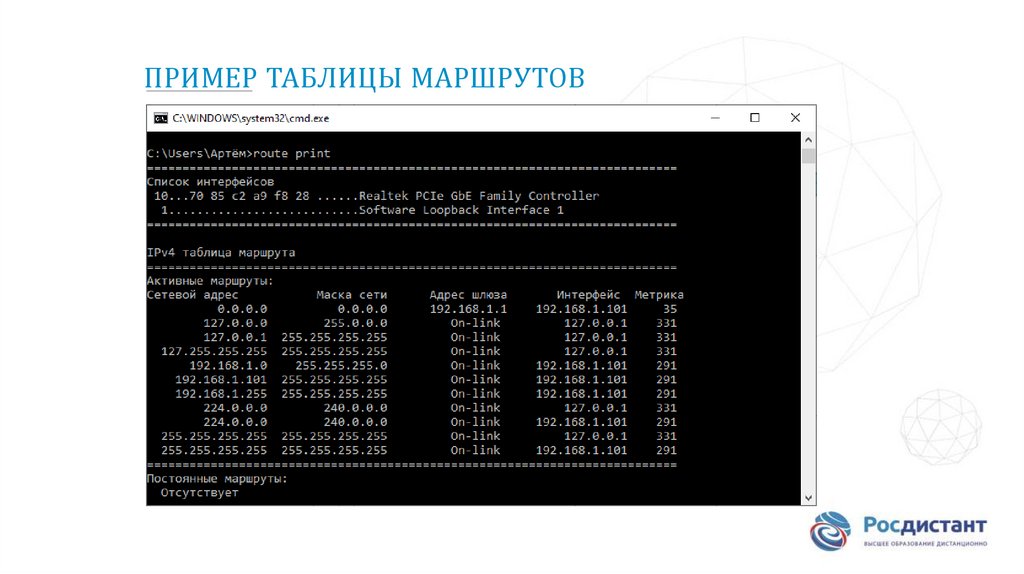
Task: Click the Метрика column header
Action: click(659, 295)
